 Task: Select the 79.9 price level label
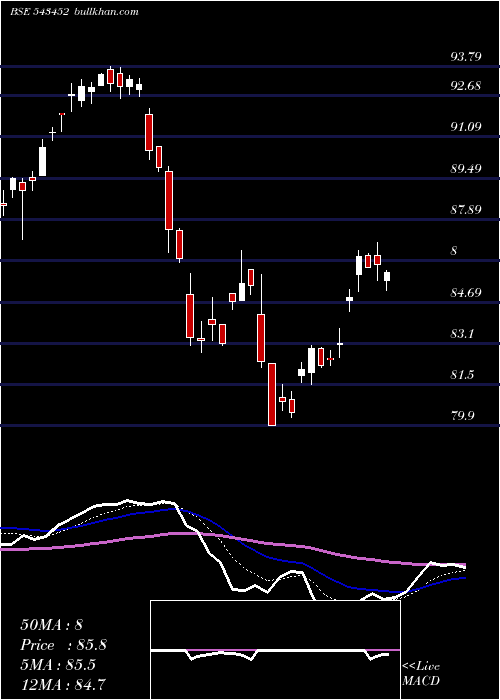click(x=462, y=416)
